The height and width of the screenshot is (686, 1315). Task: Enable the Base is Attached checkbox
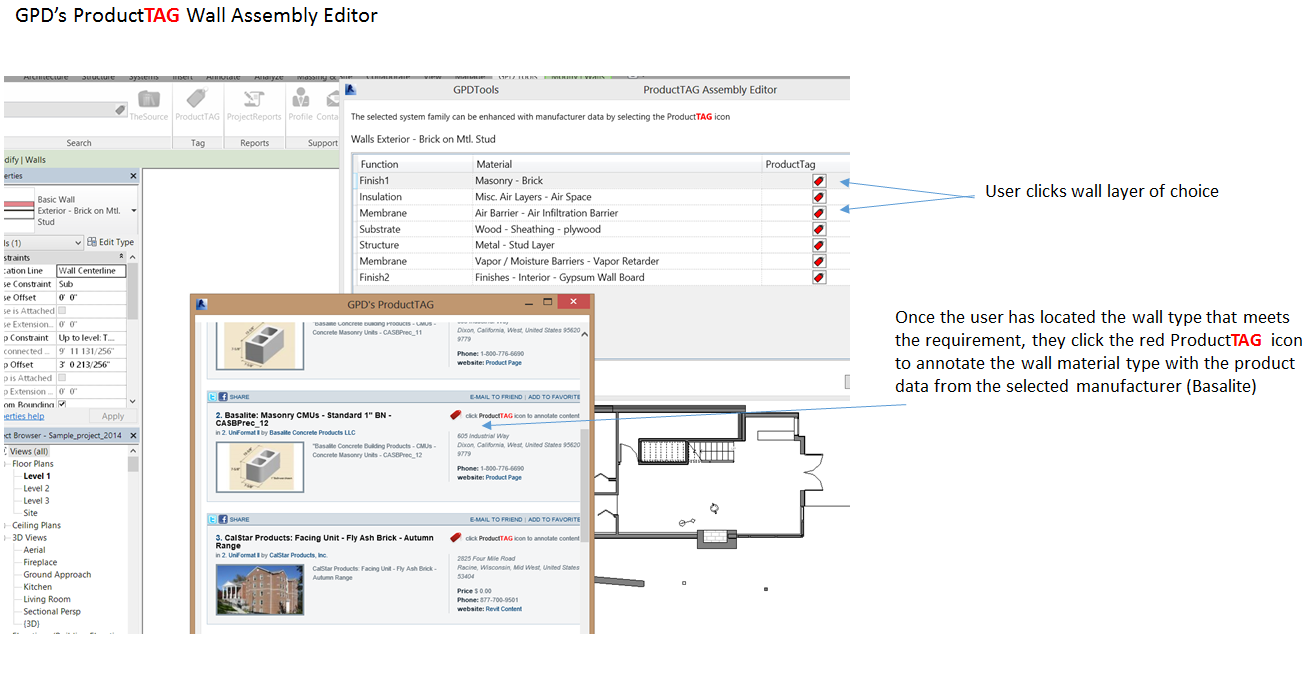(x=62, y=310)
